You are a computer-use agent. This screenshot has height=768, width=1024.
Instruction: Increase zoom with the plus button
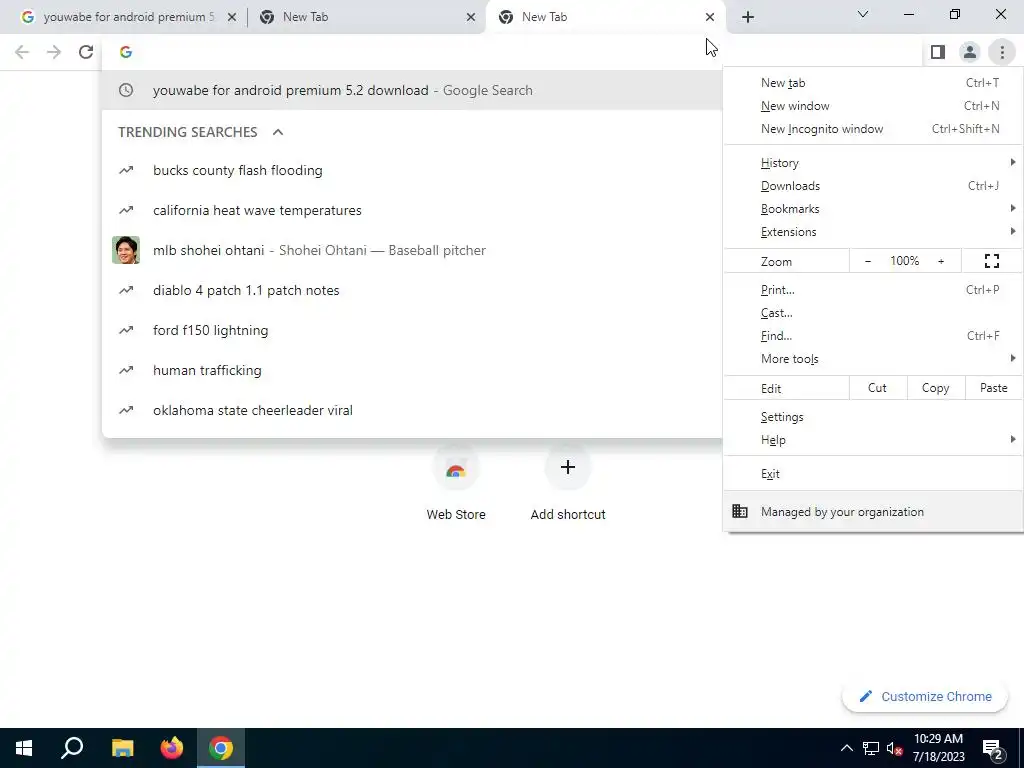941,261
